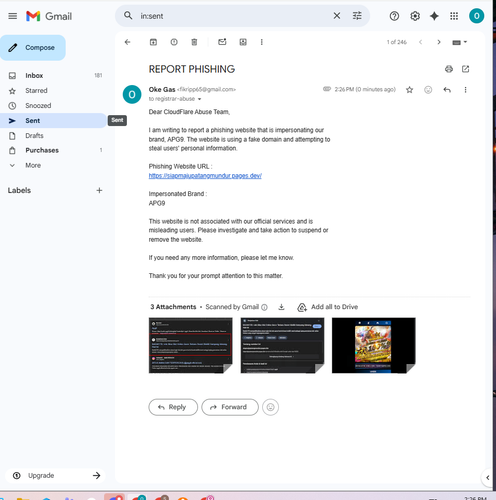Viewport: 496px width, 500px height.
Task: Click the Reply button
Action: [x=173, y=407]
